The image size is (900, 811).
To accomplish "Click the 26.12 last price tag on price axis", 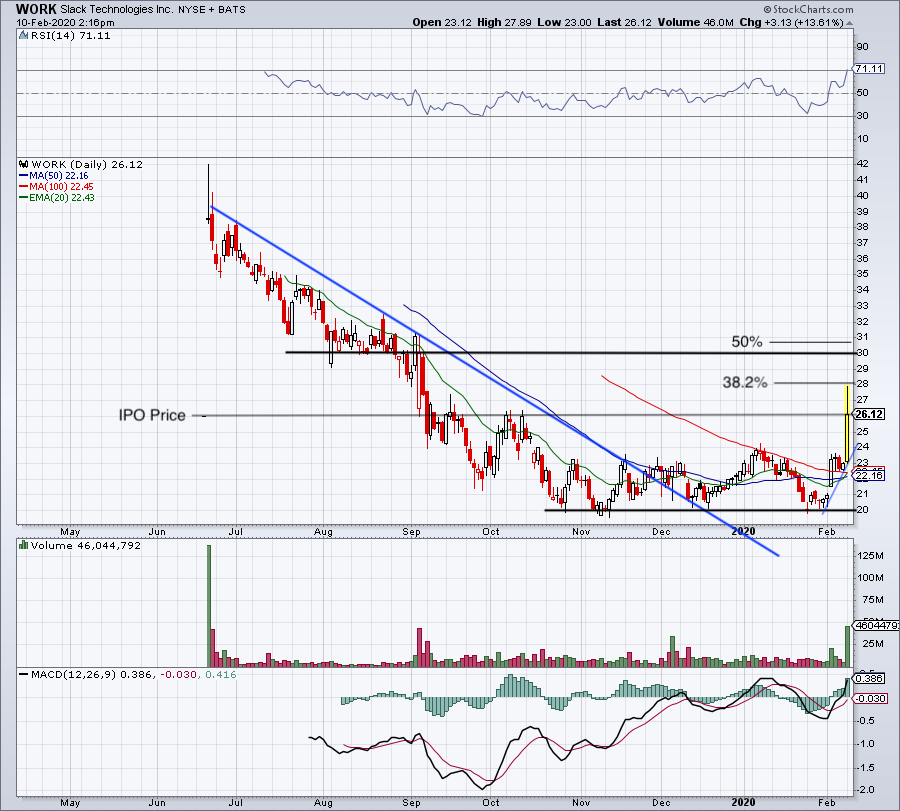I will click(x=868, y=414).
